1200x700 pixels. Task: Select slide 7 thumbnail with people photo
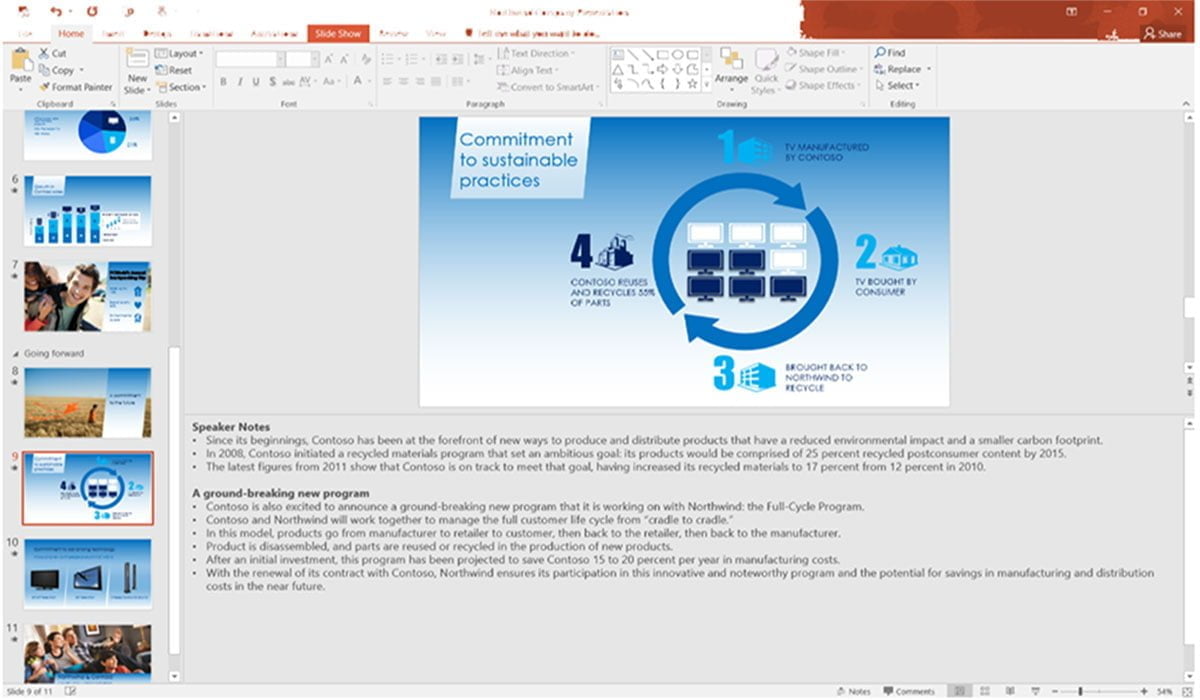(88, 296)
